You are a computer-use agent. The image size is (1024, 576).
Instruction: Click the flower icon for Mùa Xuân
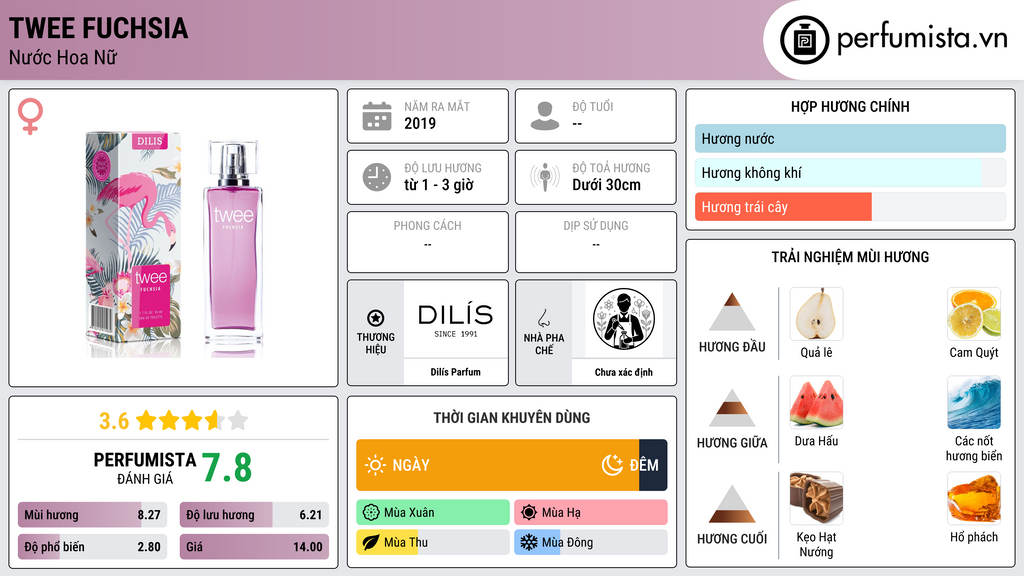371,512
